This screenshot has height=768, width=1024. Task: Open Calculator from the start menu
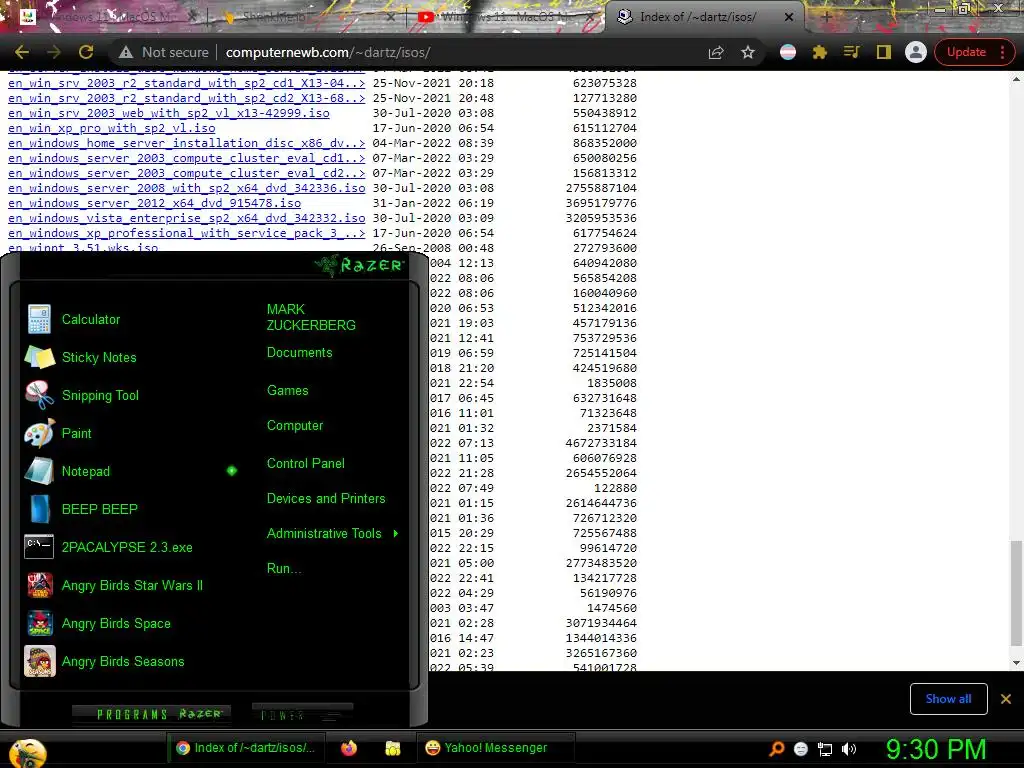[x=91, y=319]
